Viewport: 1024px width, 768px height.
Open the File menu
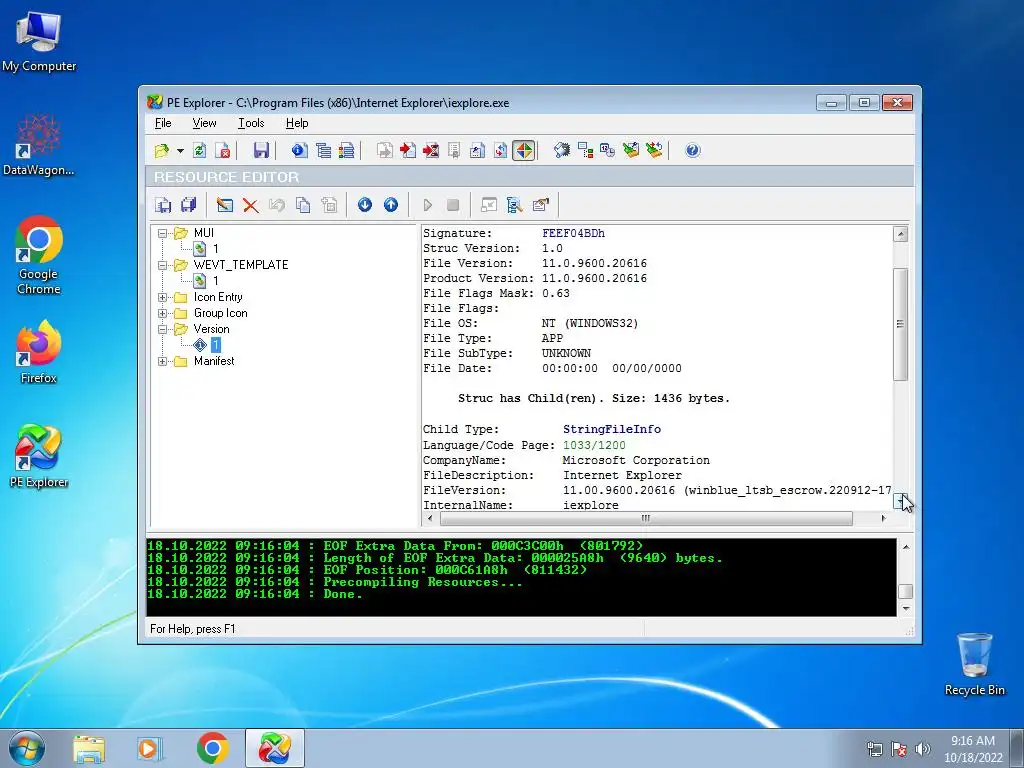163,123
